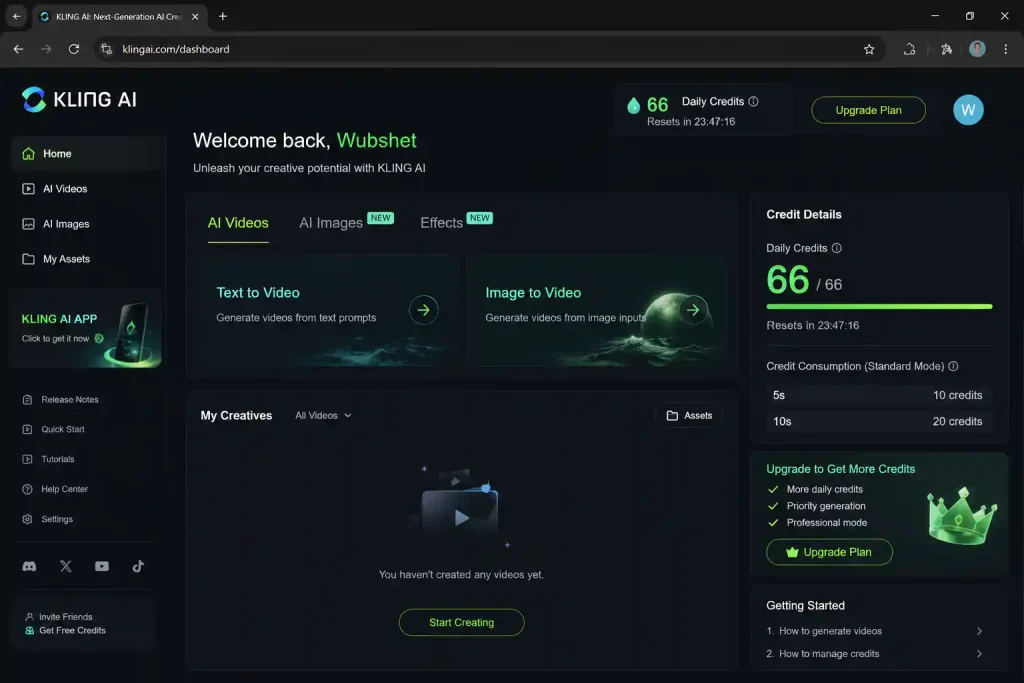Image resolution: width=1024 pixels, height=683 pixels.
Task: Click the 'More daily credits' benefit
Action: pos(824,489)
